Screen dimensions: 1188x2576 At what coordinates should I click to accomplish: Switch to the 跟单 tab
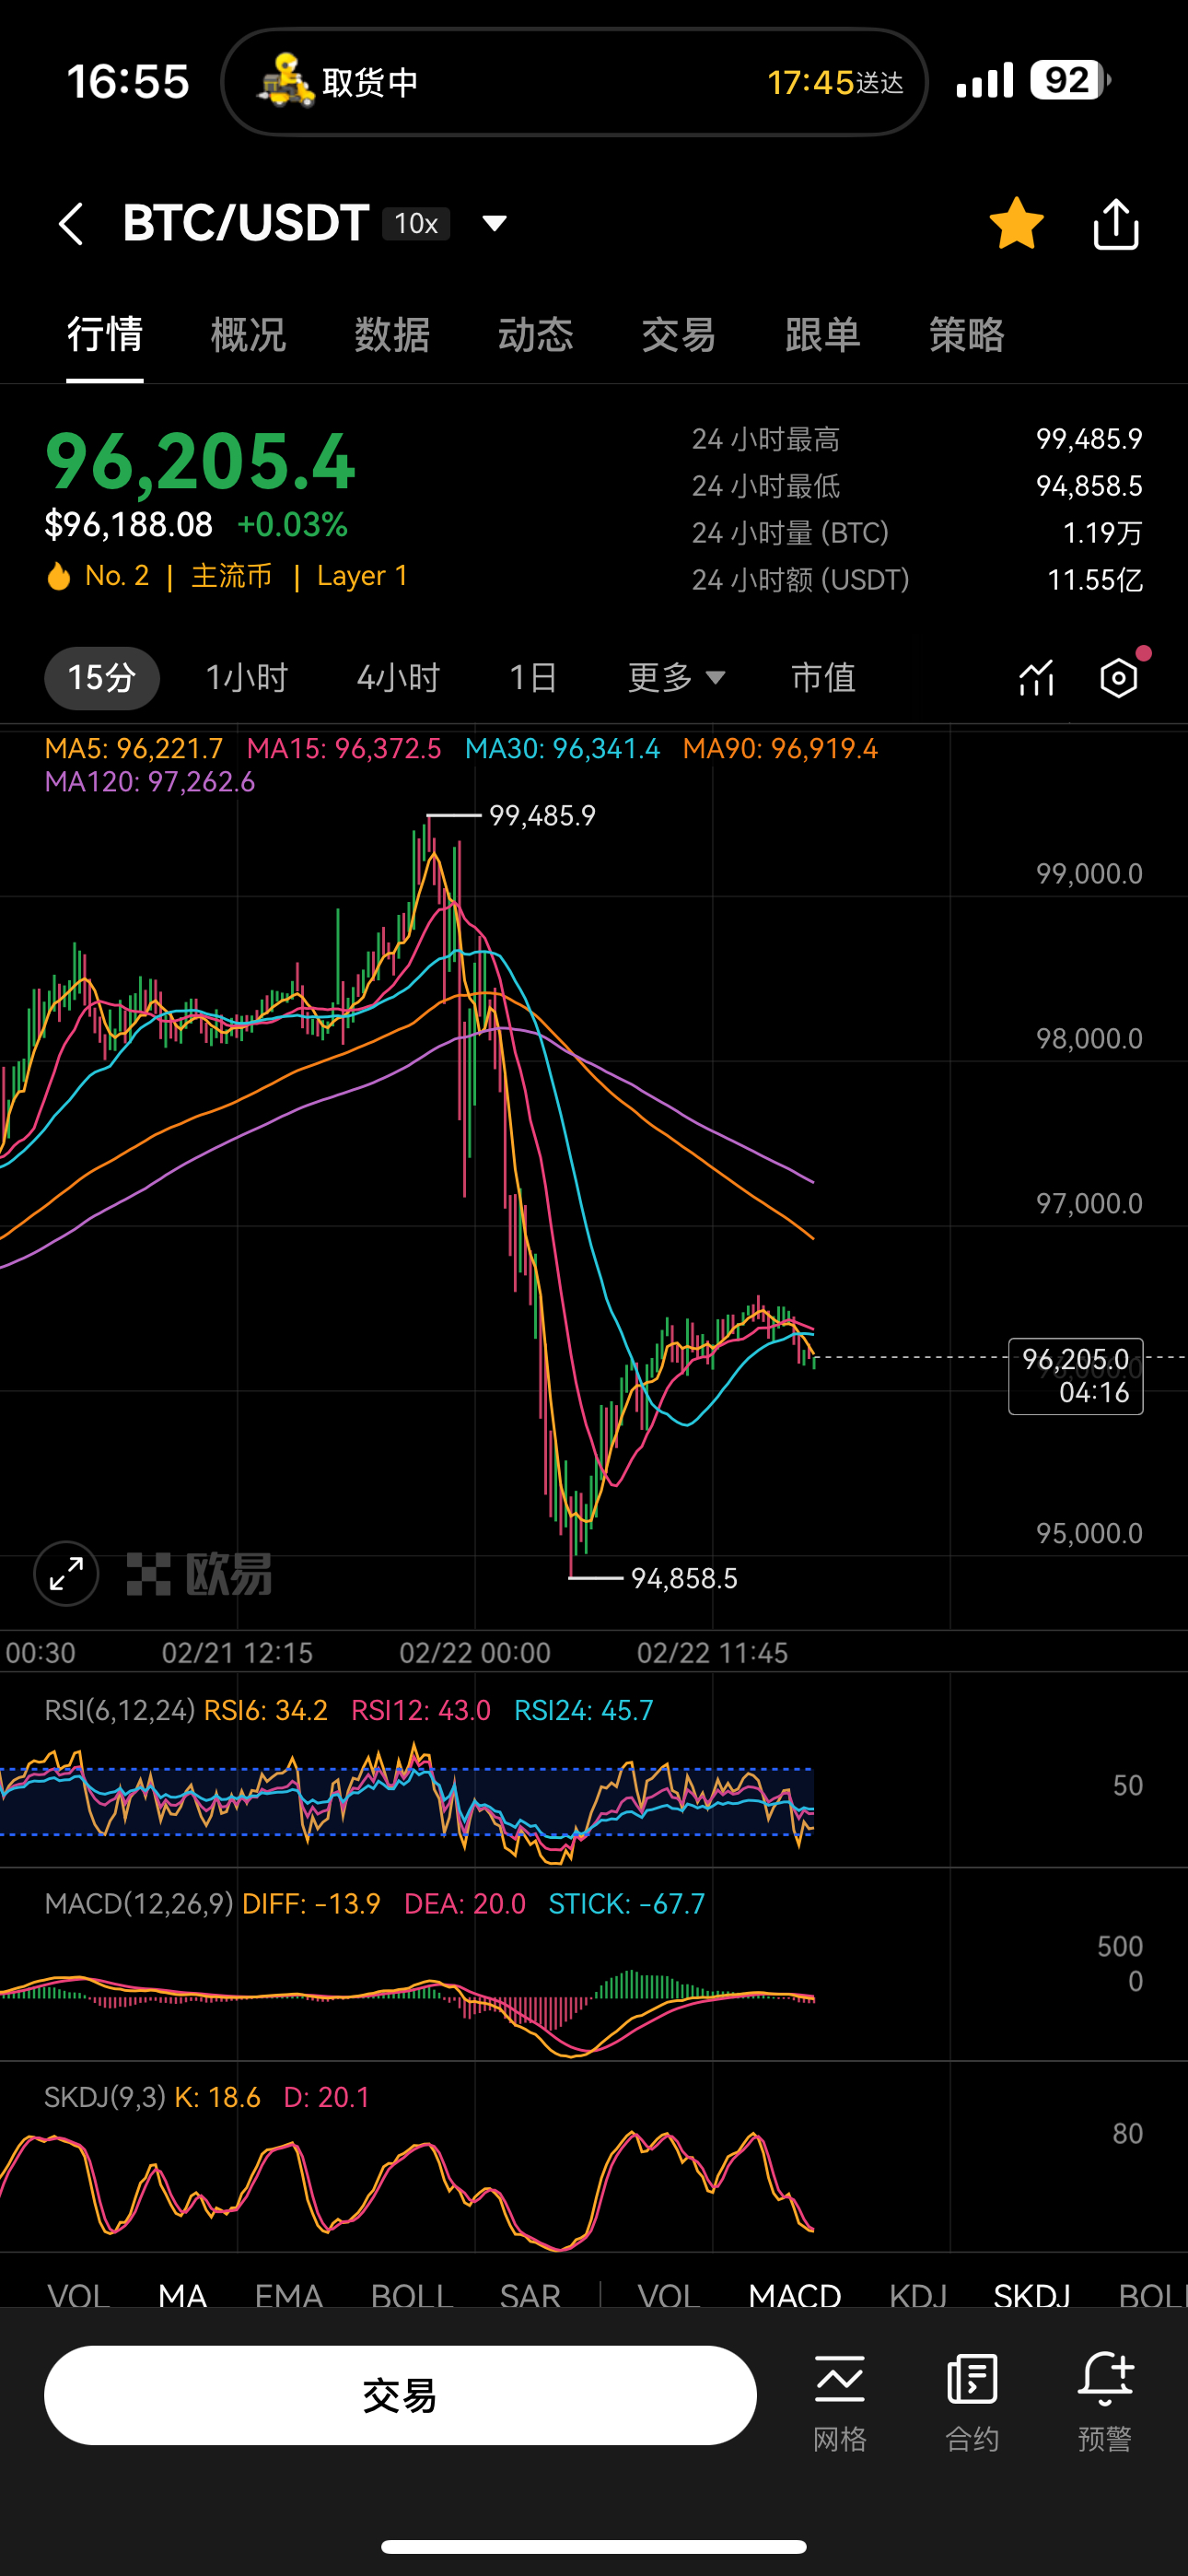pyautogui.click(x=822, y=335)
